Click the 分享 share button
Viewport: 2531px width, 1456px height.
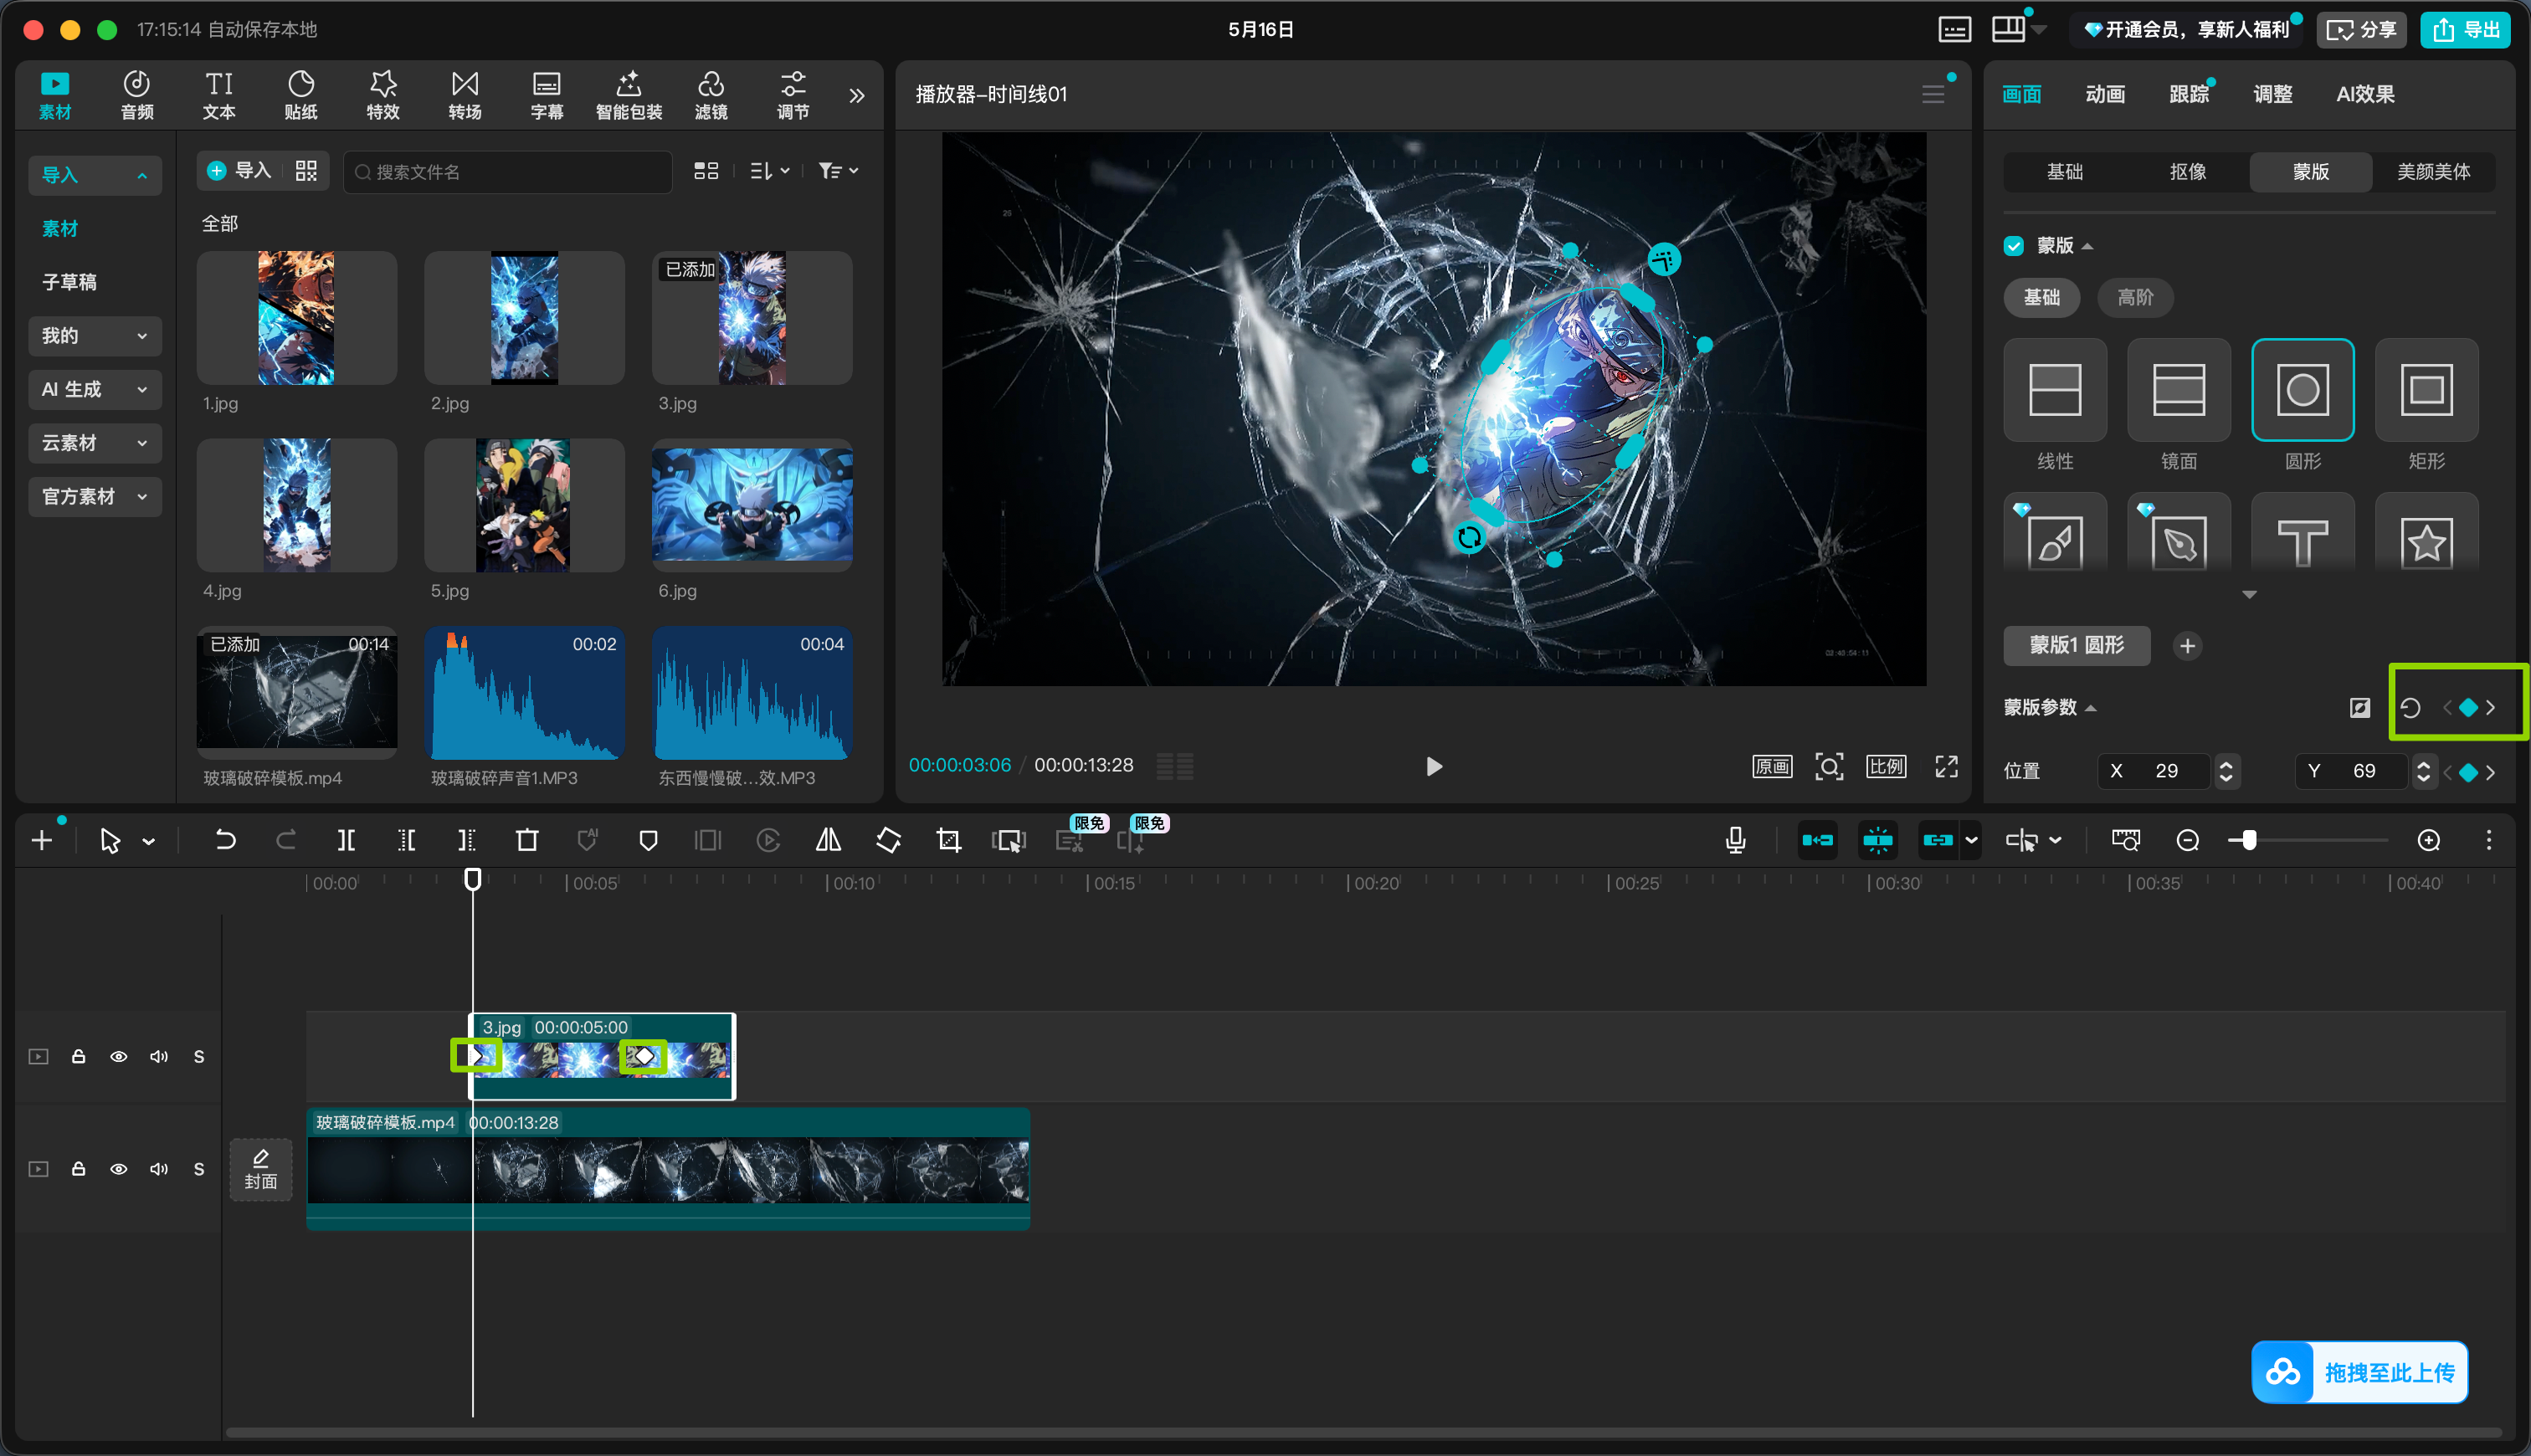click(x=2362, y=30)
